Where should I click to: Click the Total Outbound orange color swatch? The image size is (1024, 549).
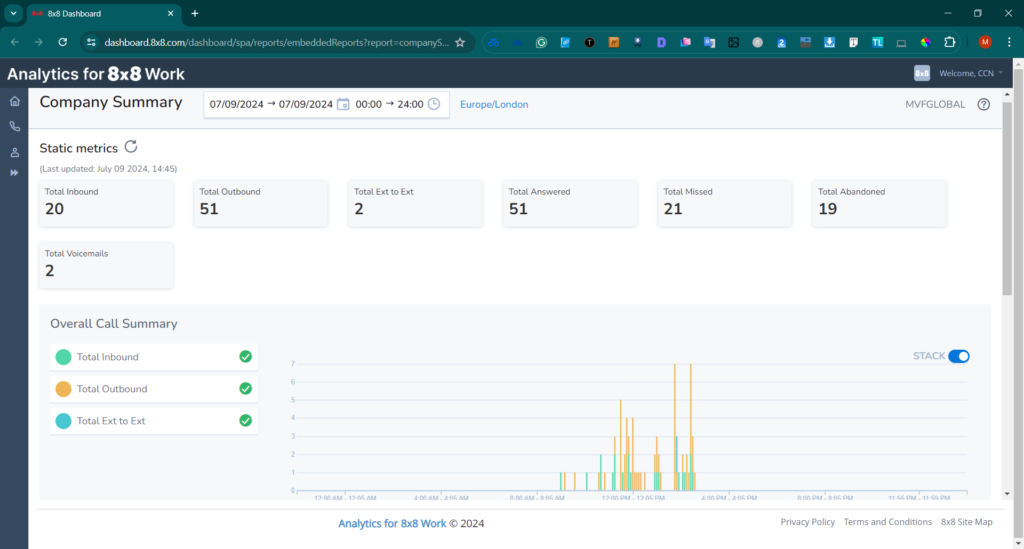(x=63, y=389)
